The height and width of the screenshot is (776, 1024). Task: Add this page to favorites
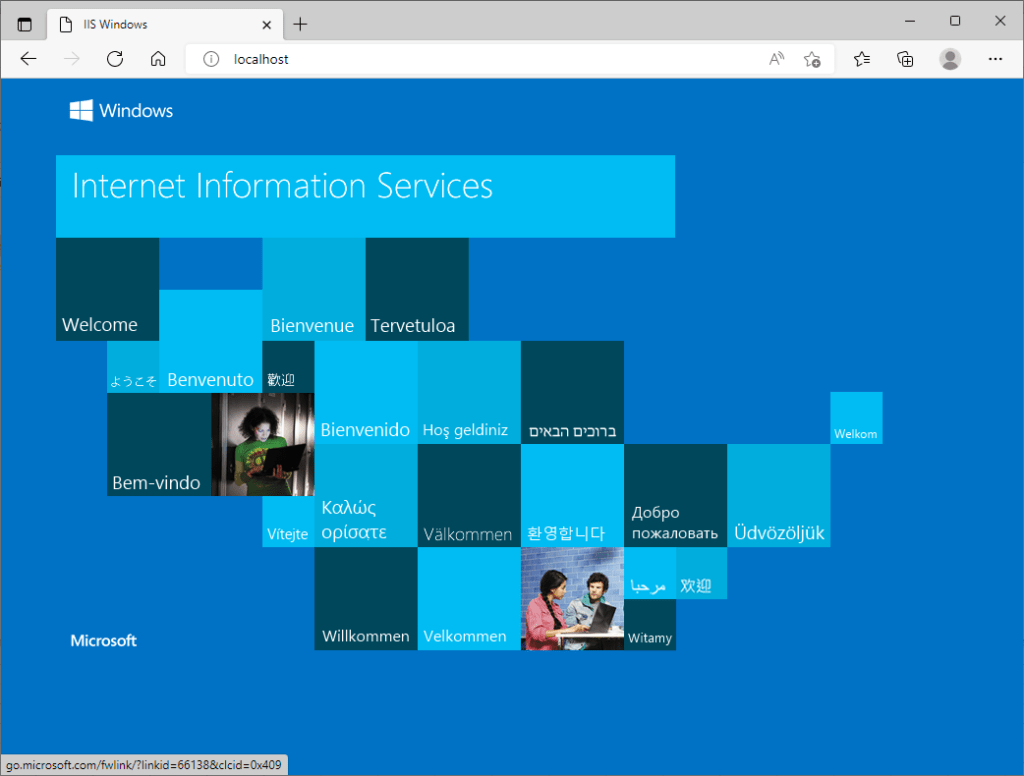(x=813, y=59)
